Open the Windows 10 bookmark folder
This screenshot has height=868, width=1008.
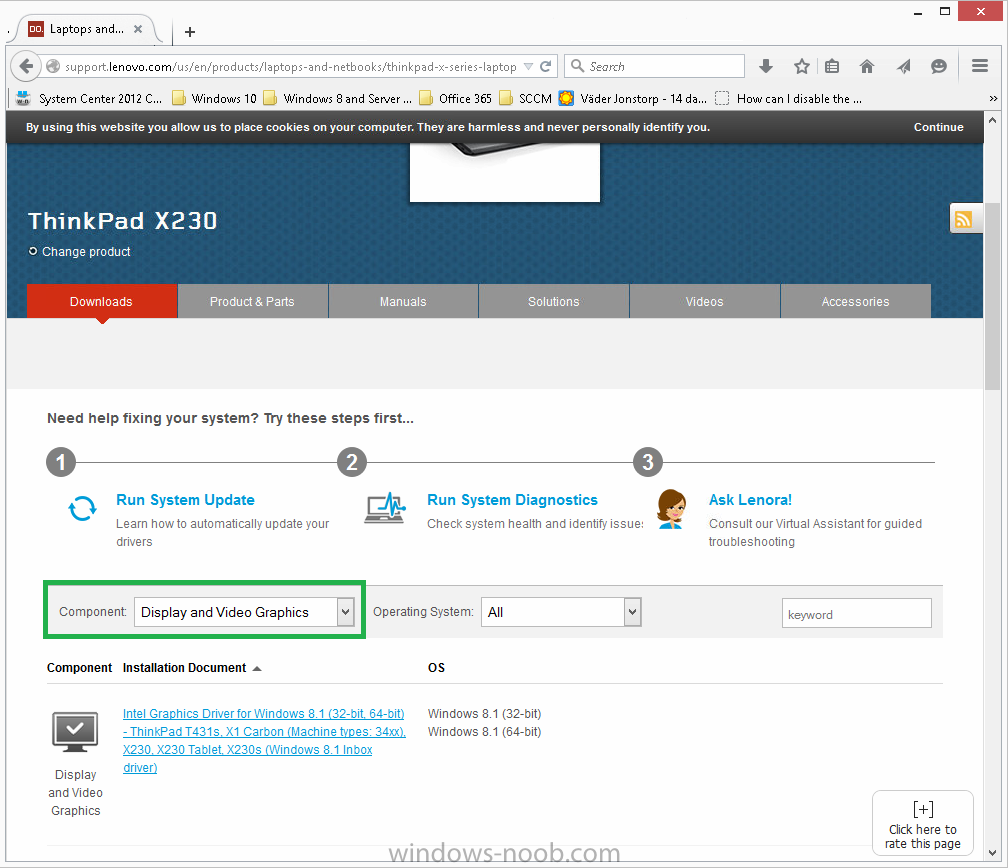coord(215,98)
